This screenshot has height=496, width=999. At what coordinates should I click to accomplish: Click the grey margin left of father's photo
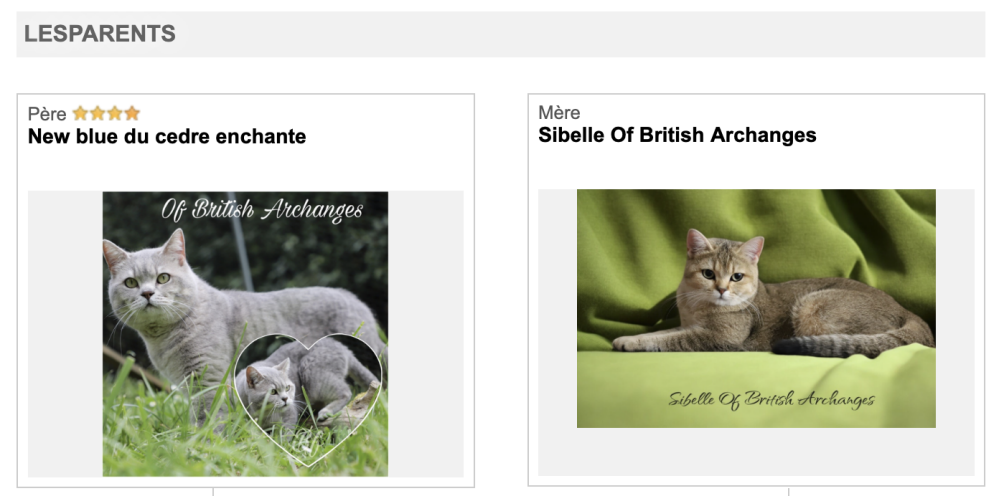(65, 333)
